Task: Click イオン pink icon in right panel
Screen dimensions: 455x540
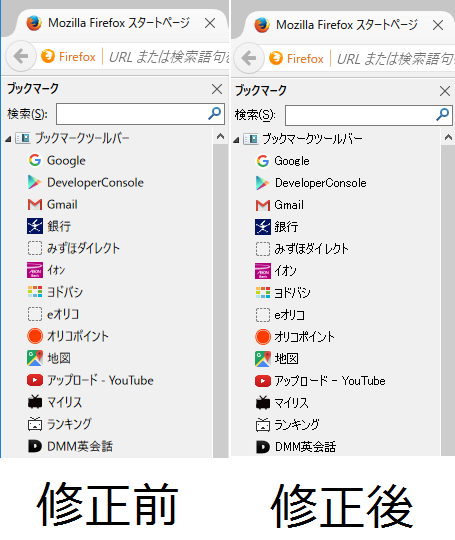Action: 263,271
